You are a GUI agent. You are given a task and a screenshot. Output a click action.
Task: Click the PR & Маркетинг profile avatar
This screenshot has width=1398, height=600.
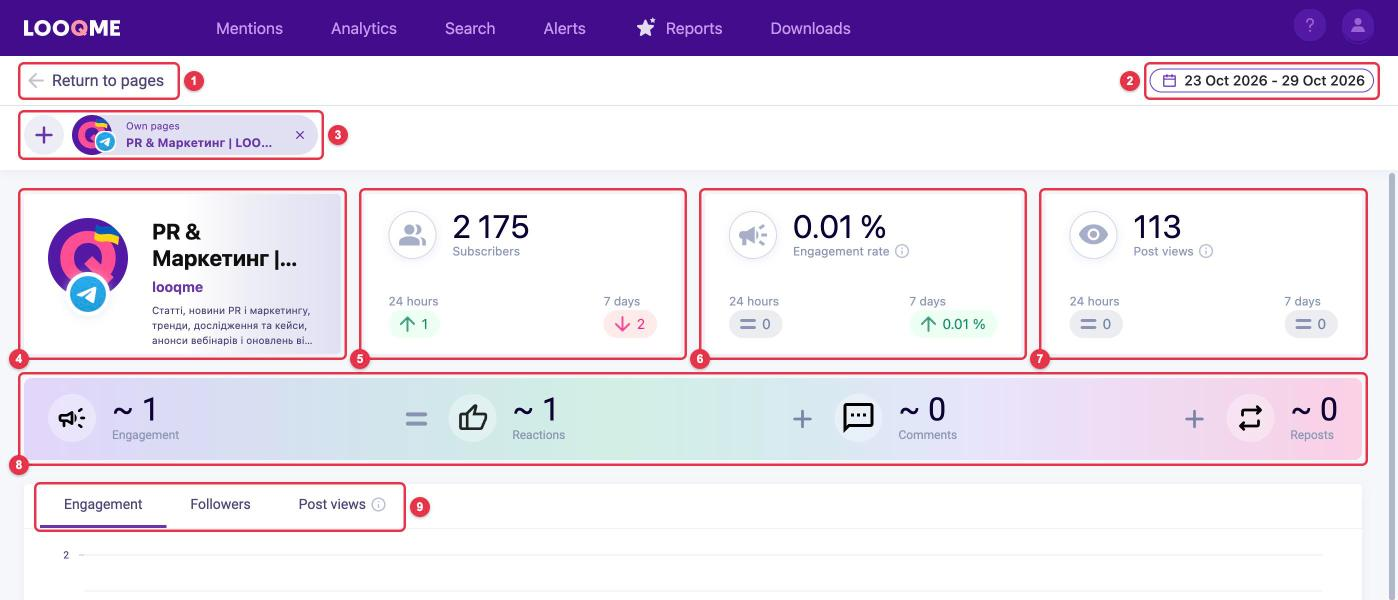point(88,258)
